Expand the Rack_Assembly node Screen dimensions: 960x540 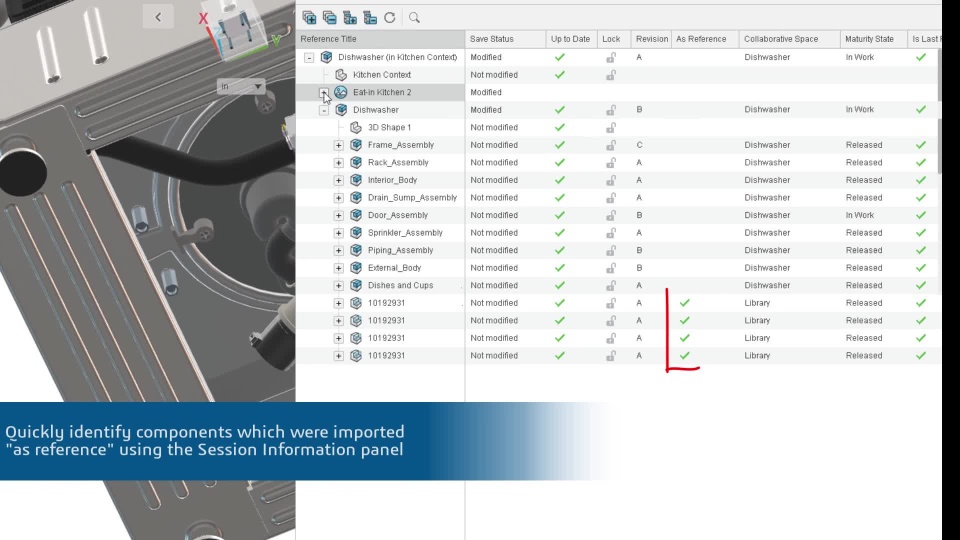click(339, 163)
